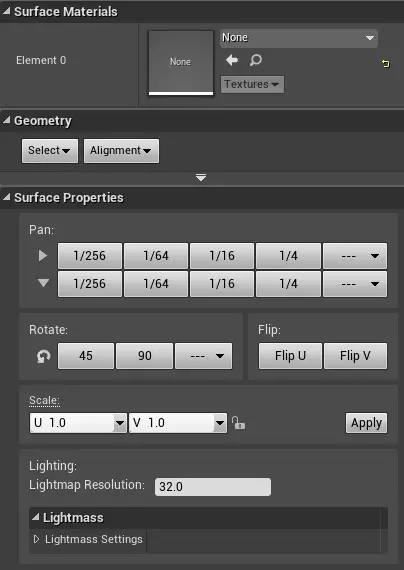Screen dimensions: 404x570
Task: Open the Select menu under Geometry
Action: pyautogui.click(x=50, y=150)
